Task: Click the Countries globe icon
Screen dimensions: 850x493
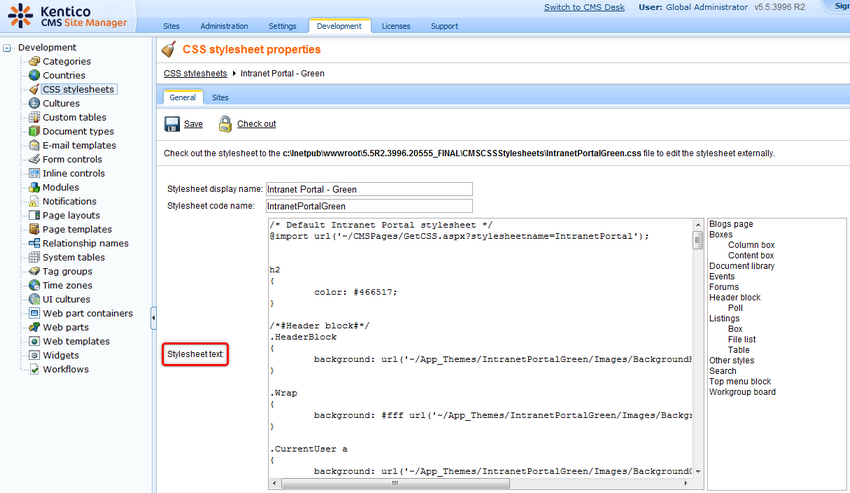Action: (34, 75)
